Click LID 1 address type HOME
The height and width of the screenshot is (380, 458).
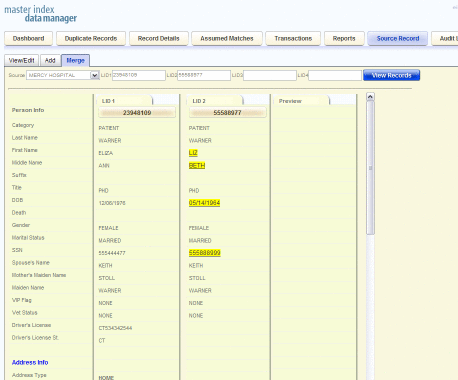point(106,378)
